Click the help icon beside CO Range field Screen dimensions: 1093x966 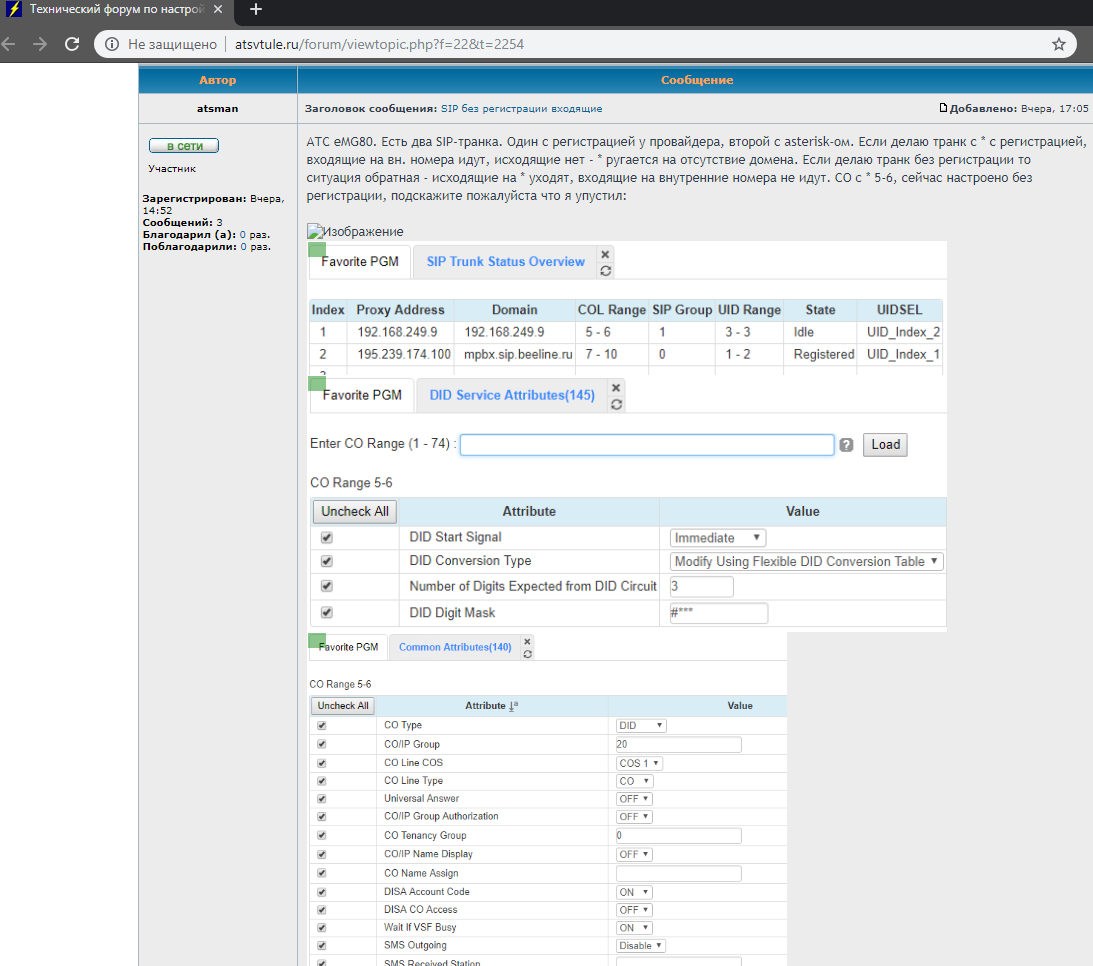coord(846,445)
